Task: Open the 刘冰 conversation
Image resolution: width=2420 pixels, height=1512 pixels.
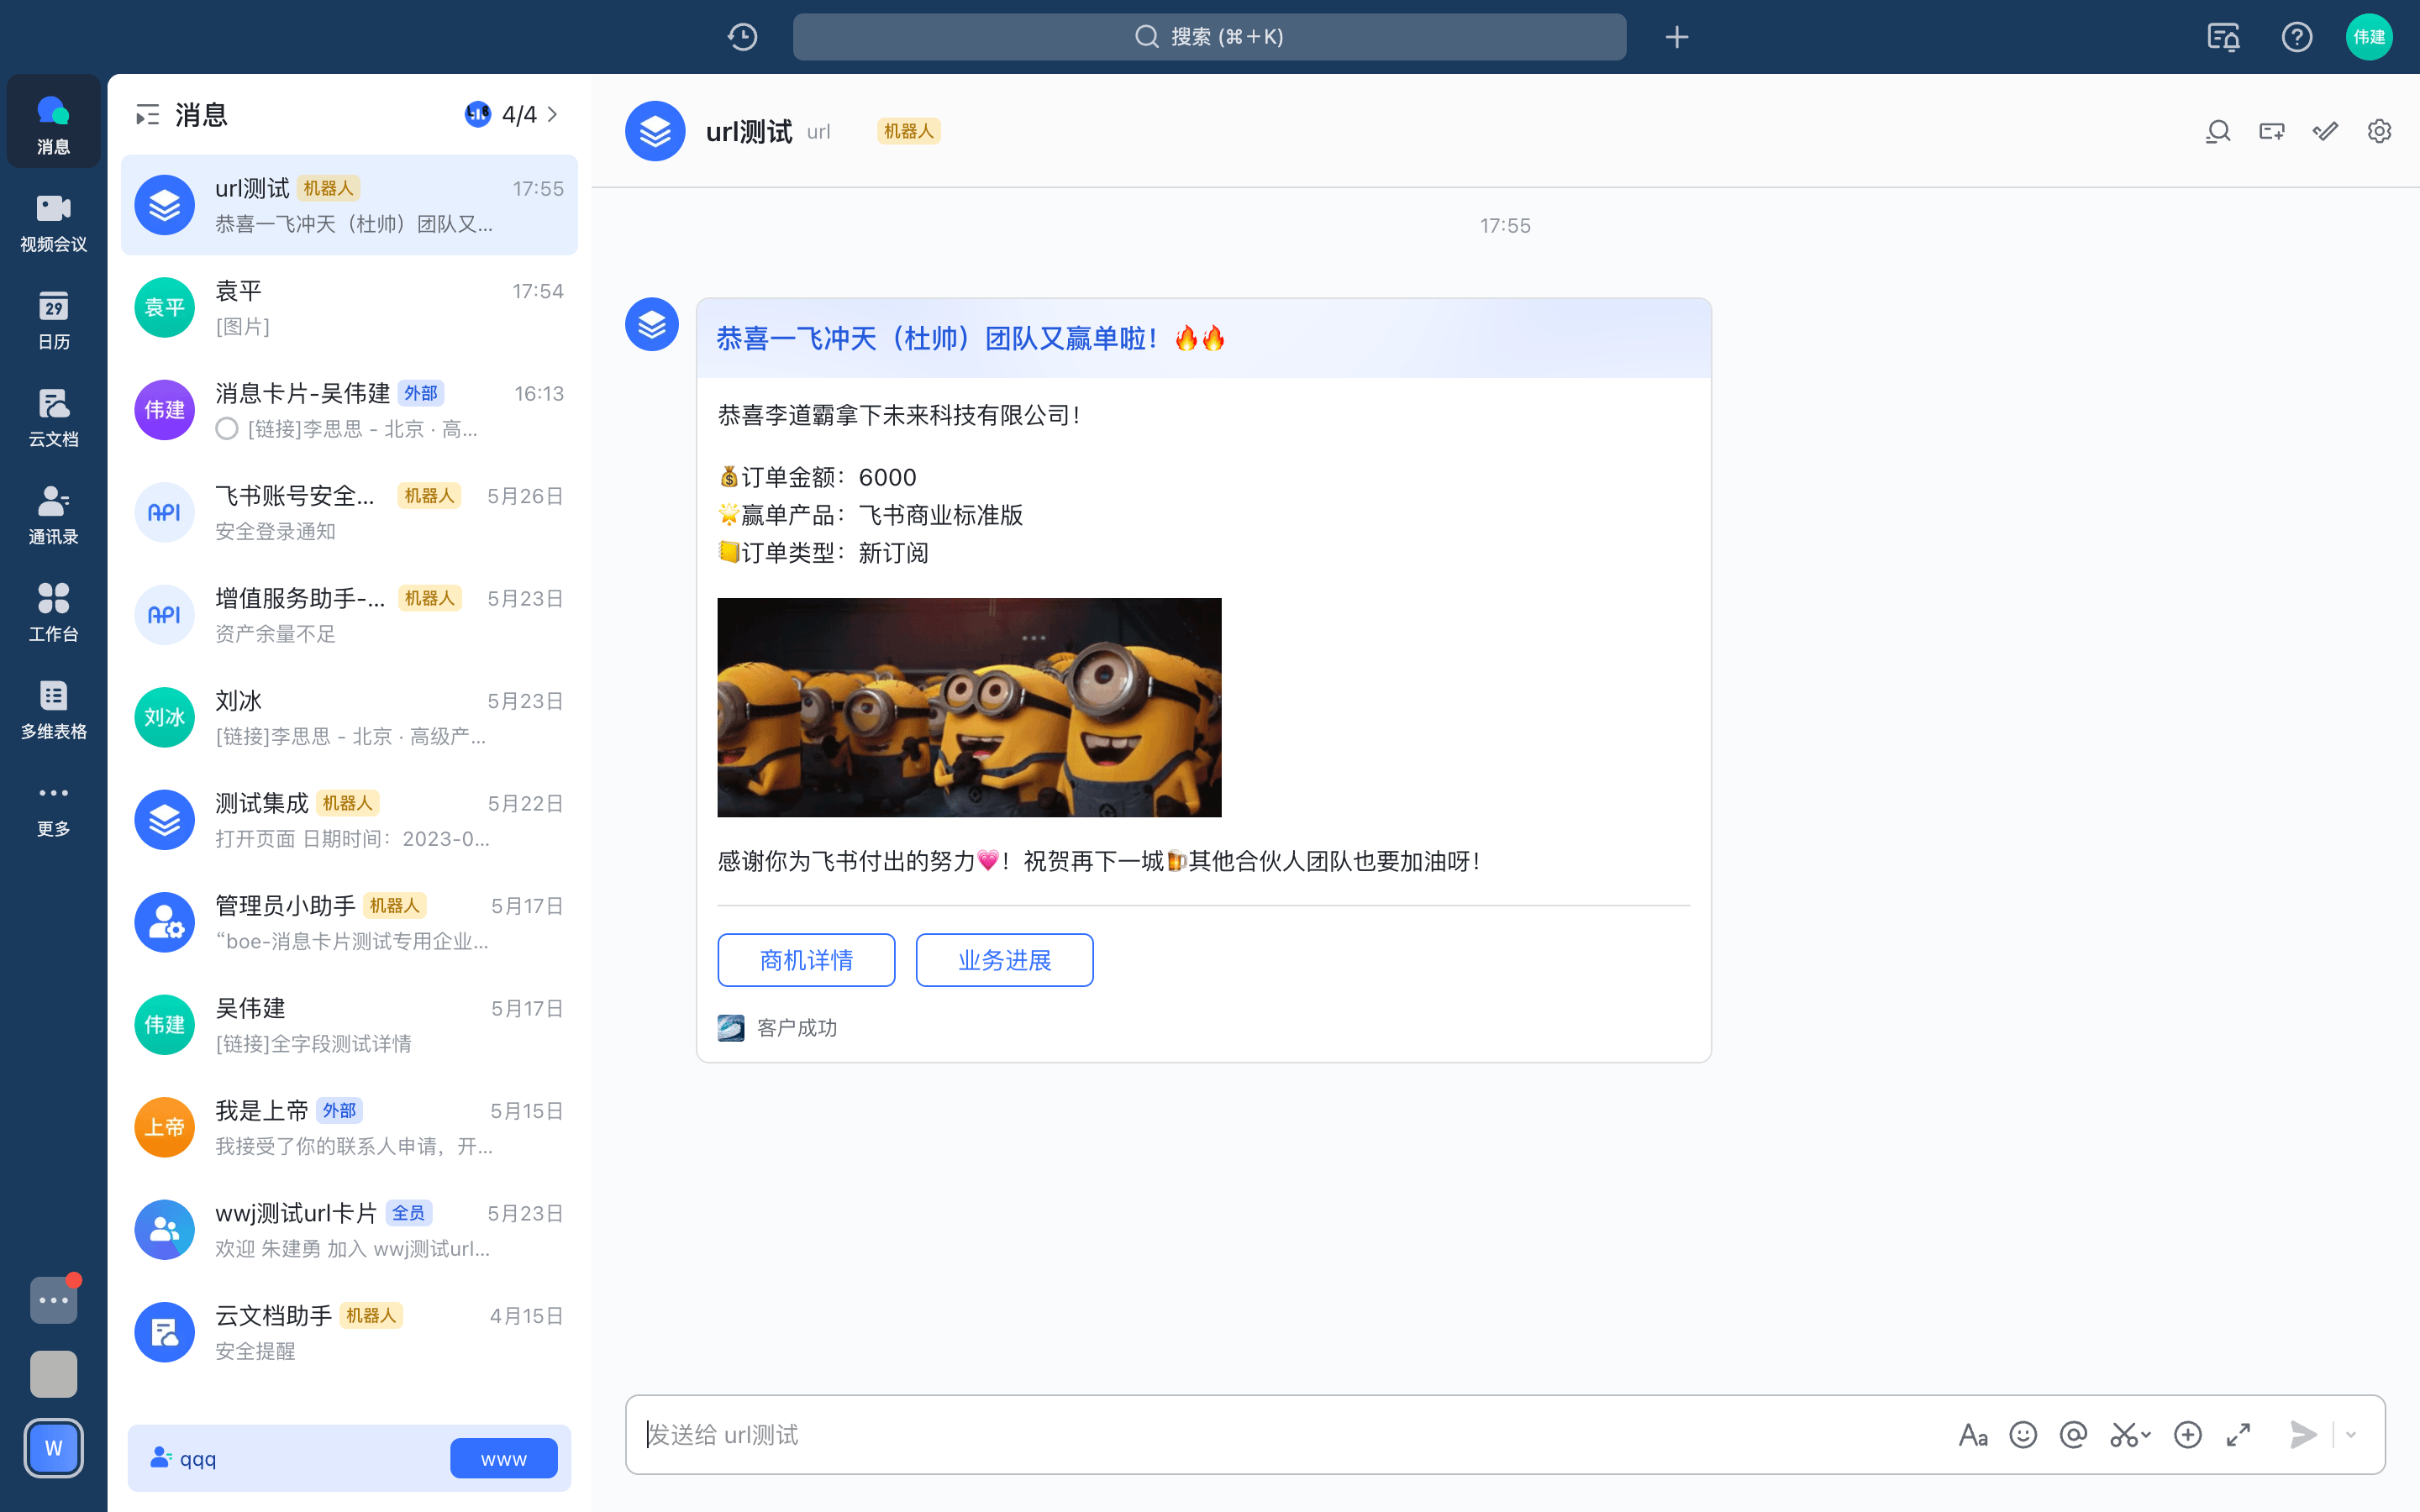Action: [349, 718]
